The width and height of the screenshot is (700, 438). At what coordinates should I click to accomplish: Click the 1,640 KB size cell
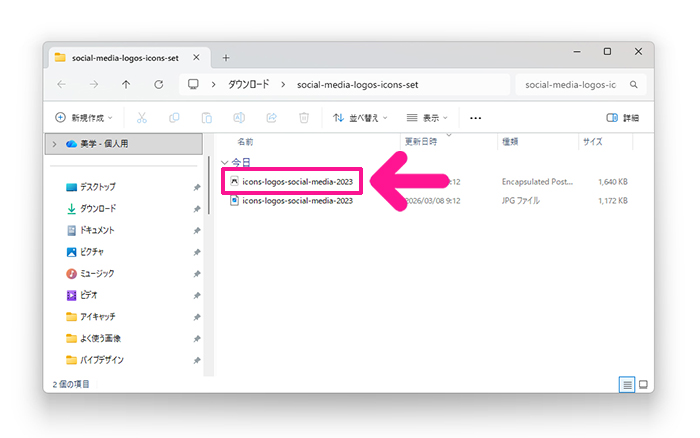[x=613, y=182]
